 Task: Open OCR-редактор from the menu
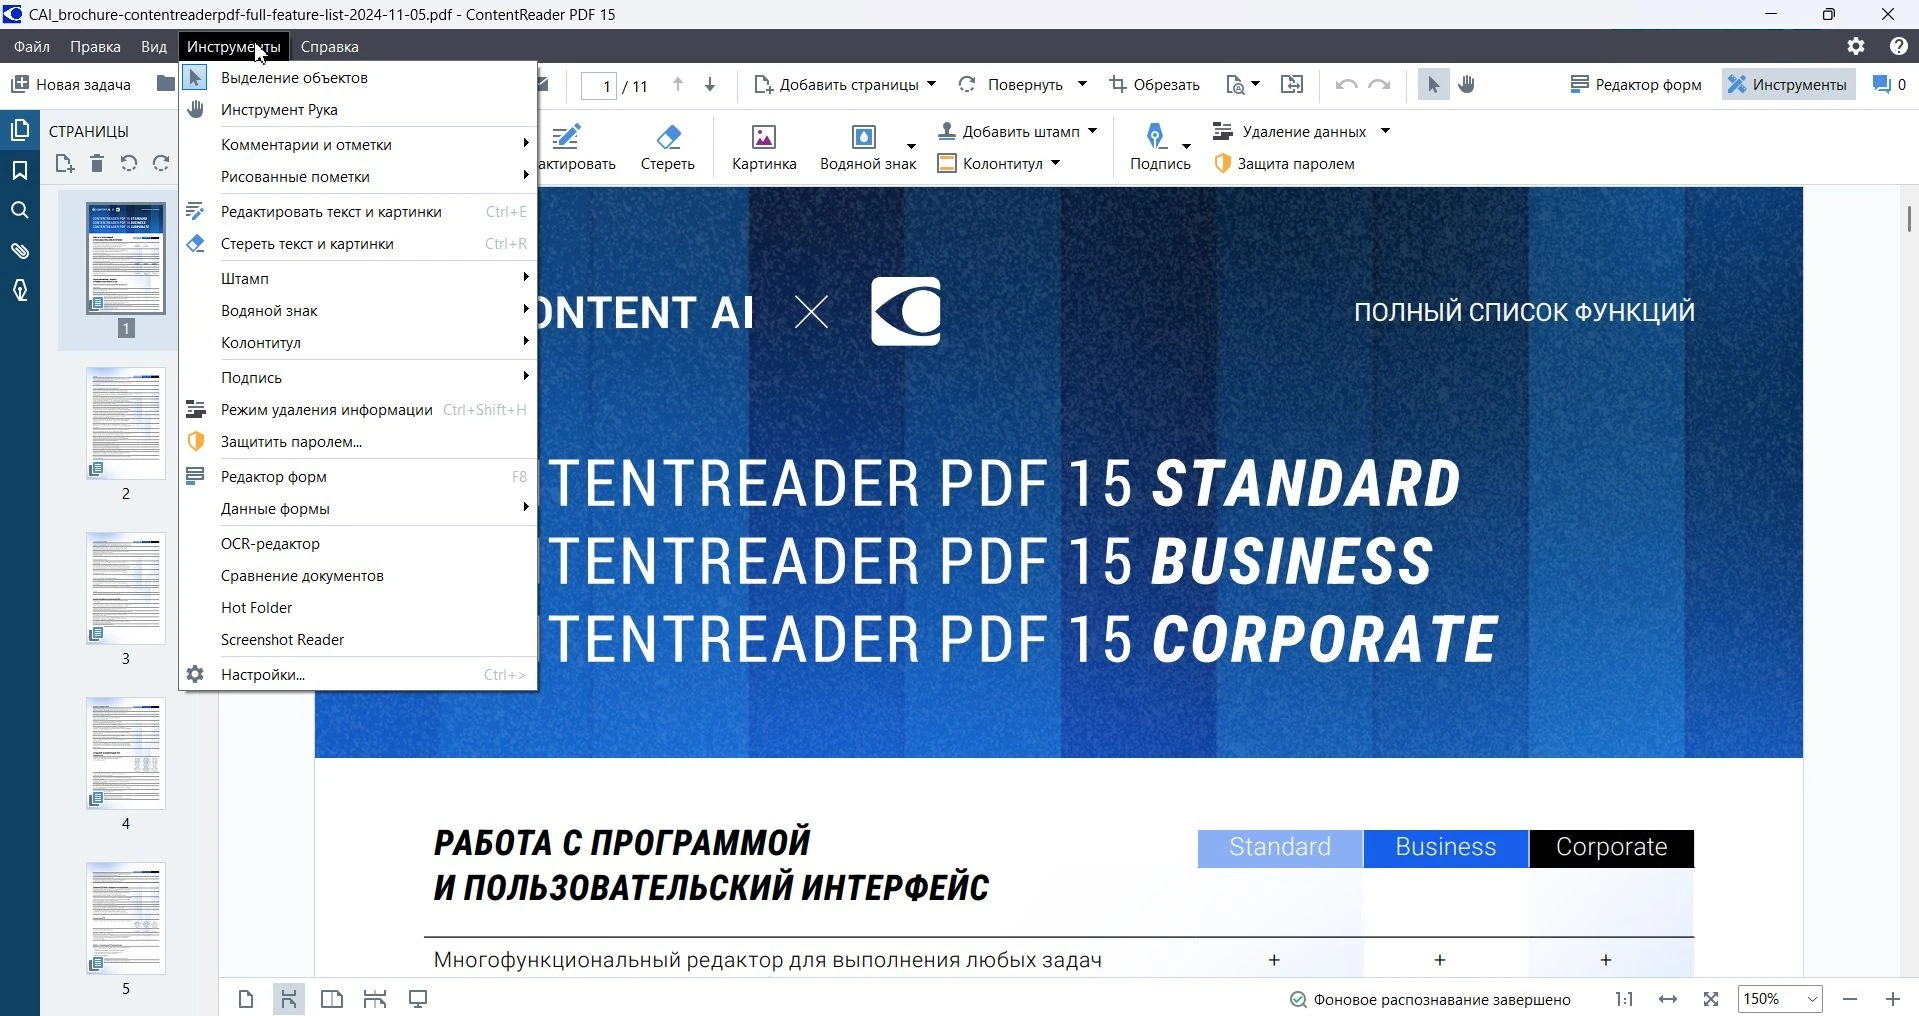358,543
